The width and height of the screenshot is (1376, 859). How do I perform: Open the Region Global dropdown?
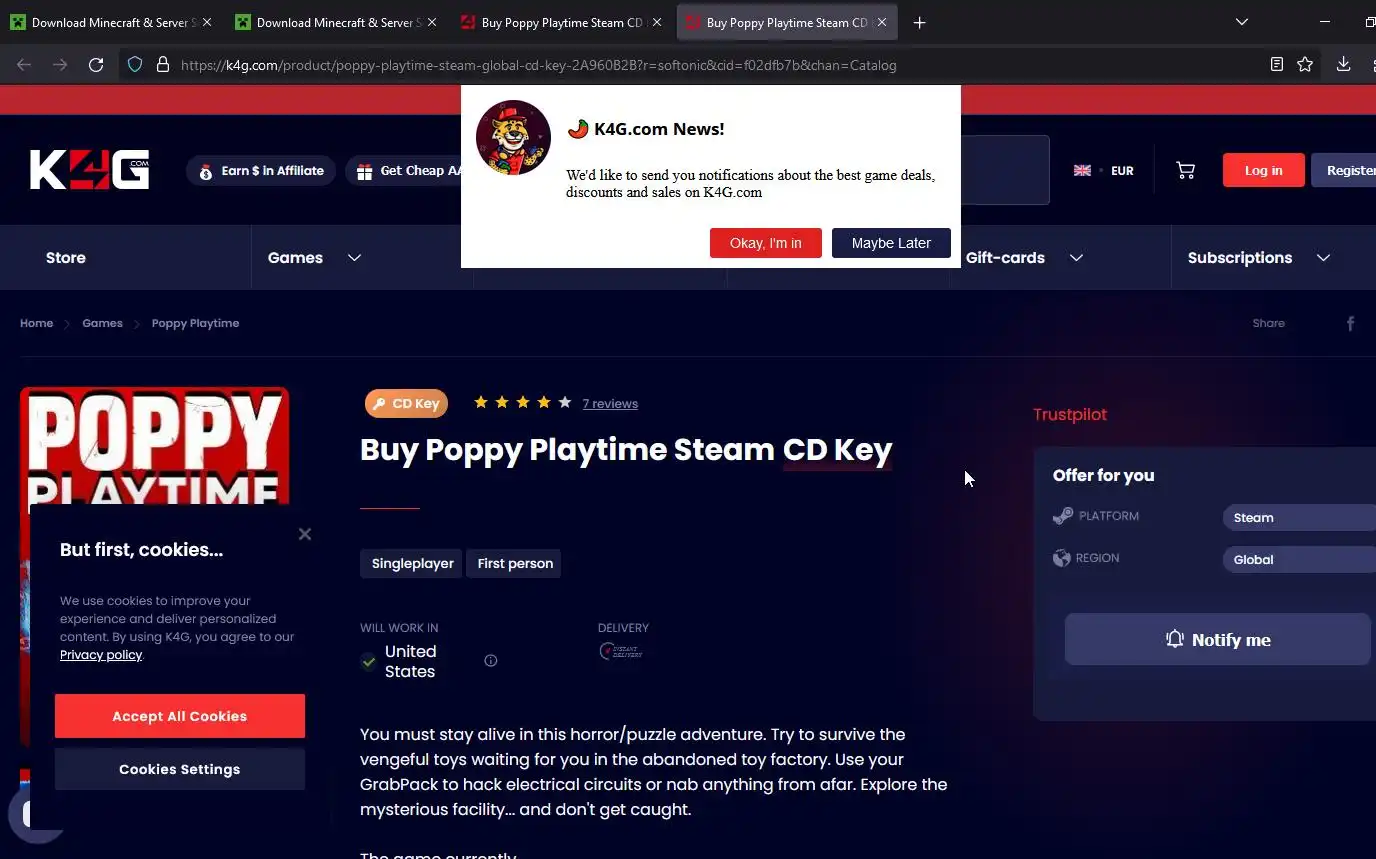tap(1299, 559)
